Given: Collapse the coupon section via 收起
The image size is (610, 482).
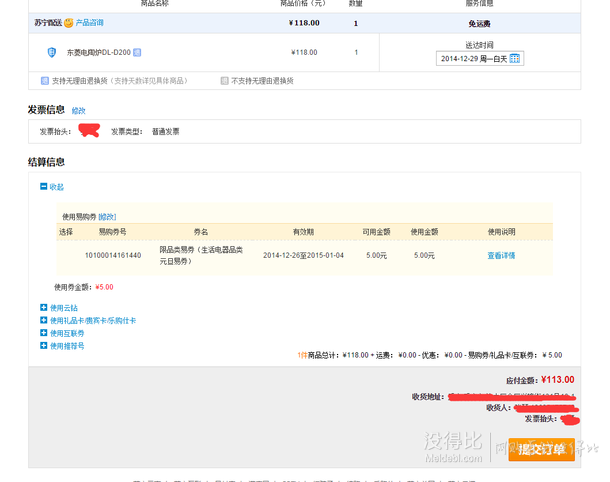Looking at the screenshot, I should tap(57, 187).
